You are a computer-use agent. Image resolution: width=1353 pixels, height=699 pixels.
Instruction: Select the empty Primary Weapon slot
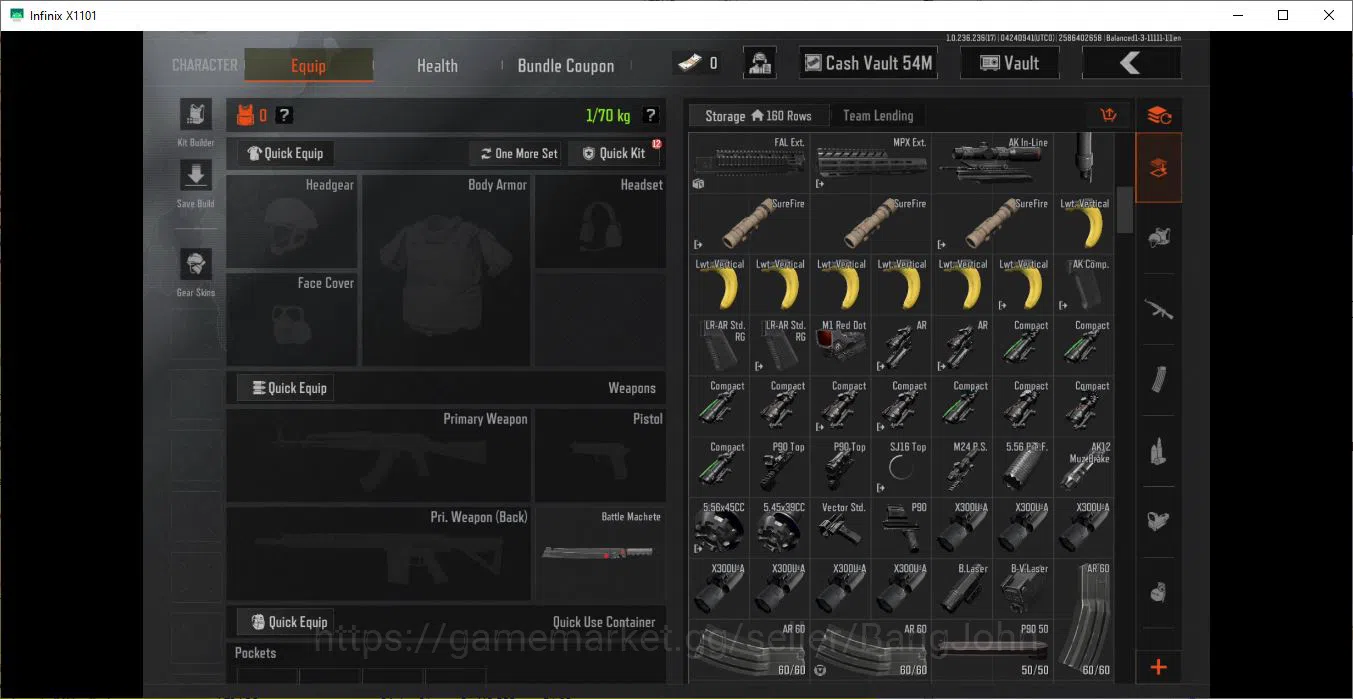[379, 455]
